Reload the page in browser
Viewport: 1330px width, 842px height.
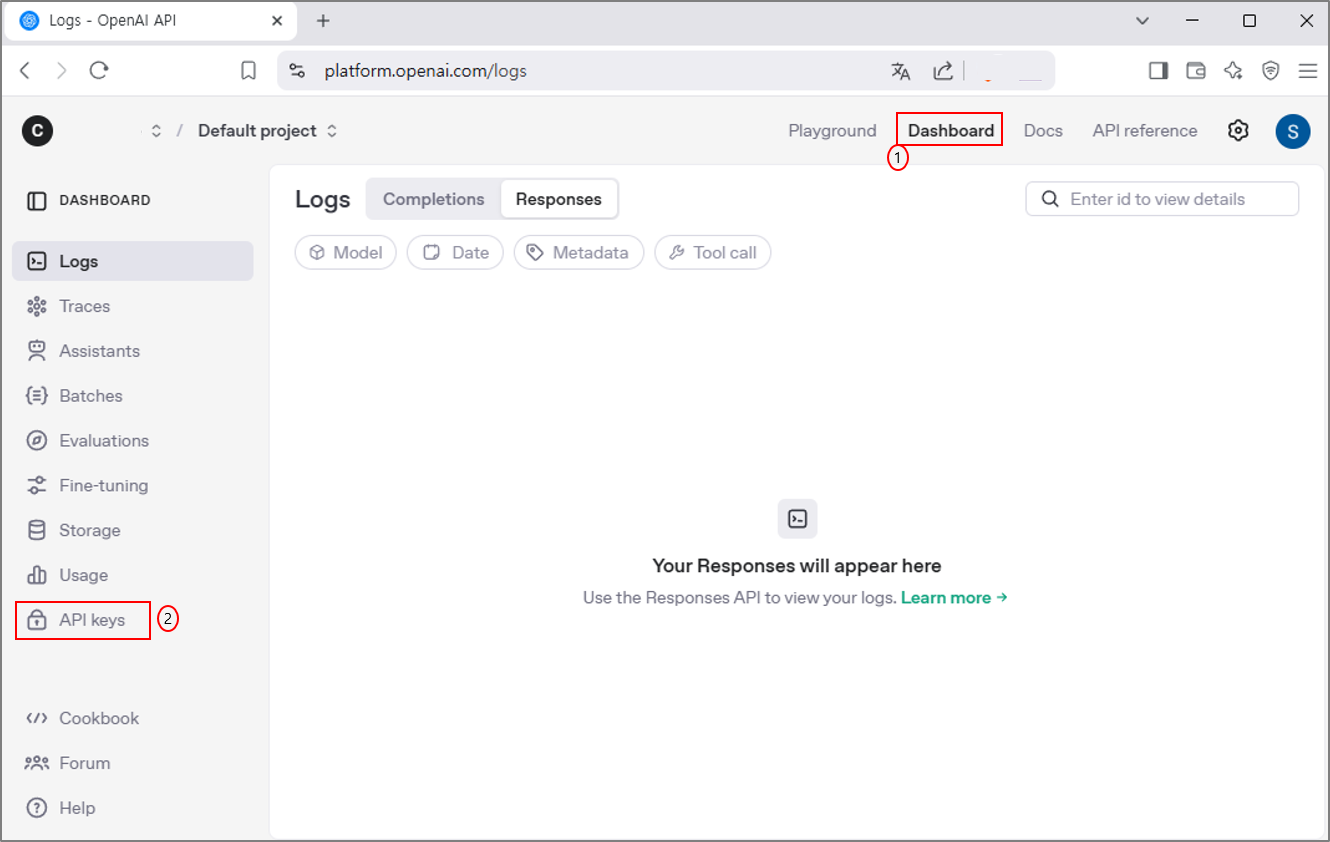click(x=99, y=70)
